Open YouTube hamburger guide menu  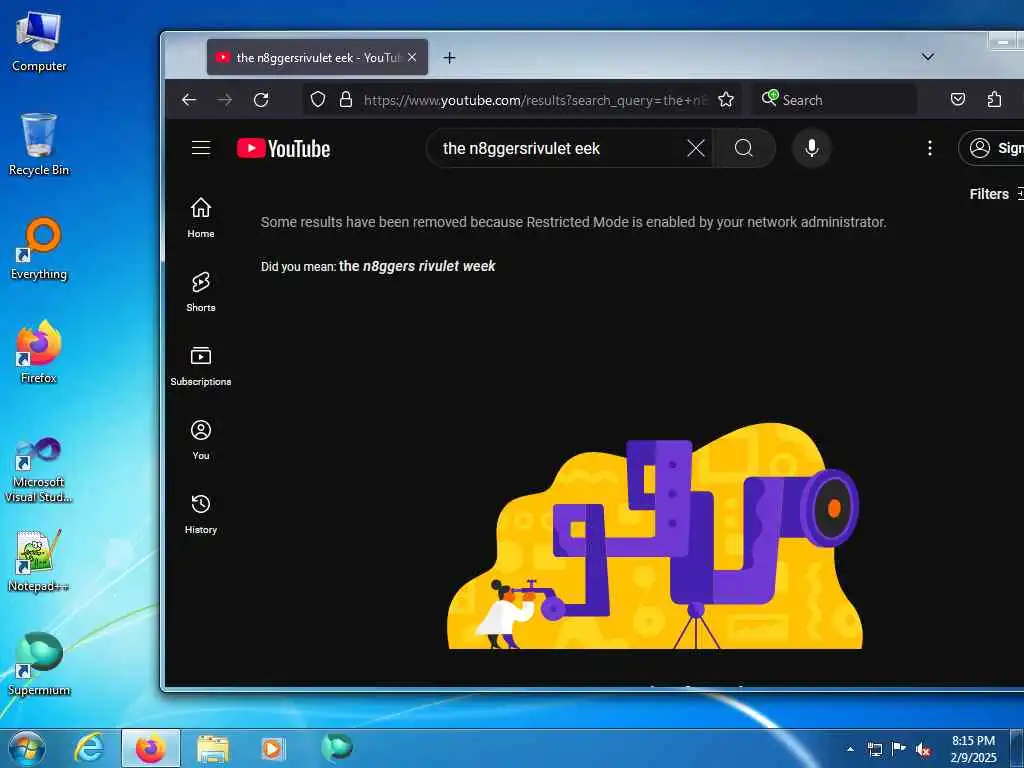coord(201,148)
